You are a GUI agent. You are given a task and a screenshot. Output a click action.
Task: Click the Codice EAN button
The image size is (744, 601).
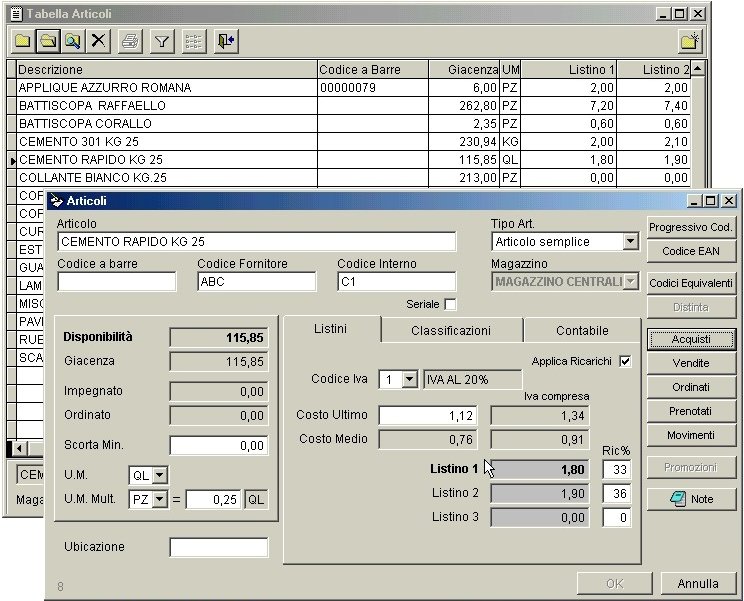[x=691, y=251]
